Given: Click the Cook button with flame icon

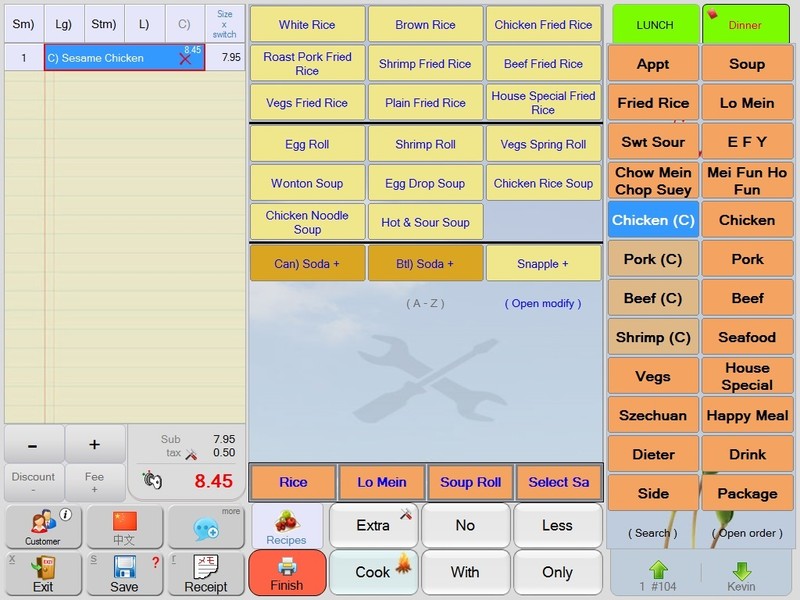Looking at the screenshot, I should coord(373,572).
